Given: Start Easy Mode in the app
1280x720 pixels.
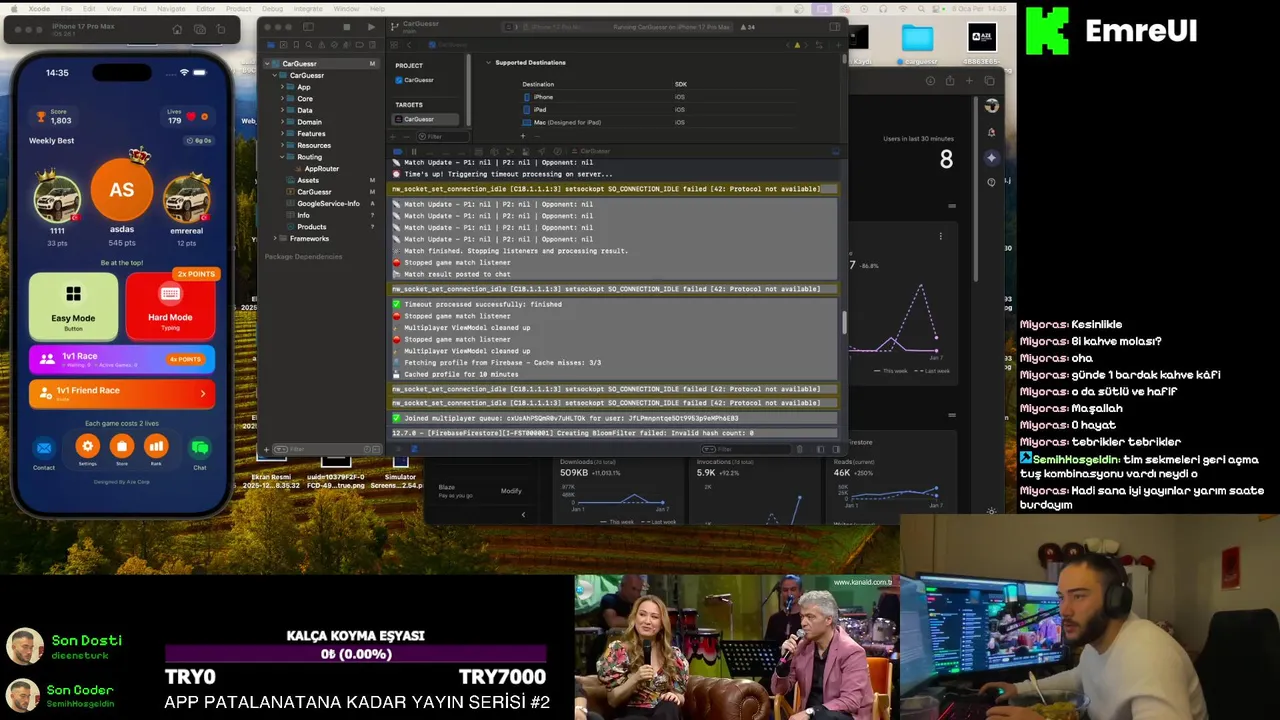Looking at the screenshot, I should pos(73,306).
